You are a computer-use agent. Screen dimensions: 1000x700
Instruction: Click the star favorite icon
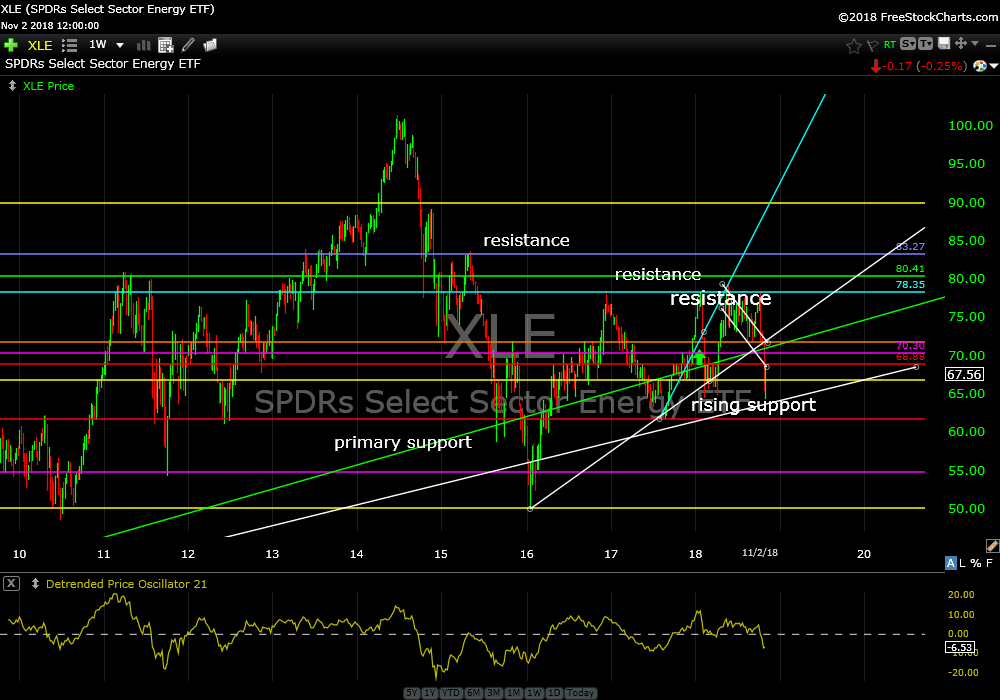(x=853, y=45)
